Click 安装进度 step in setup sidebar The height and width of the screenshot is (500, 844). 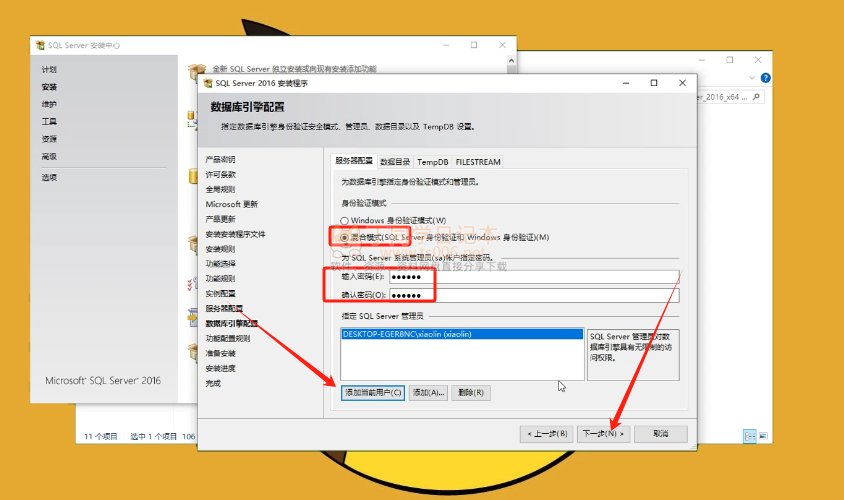[x=220, y=368]
